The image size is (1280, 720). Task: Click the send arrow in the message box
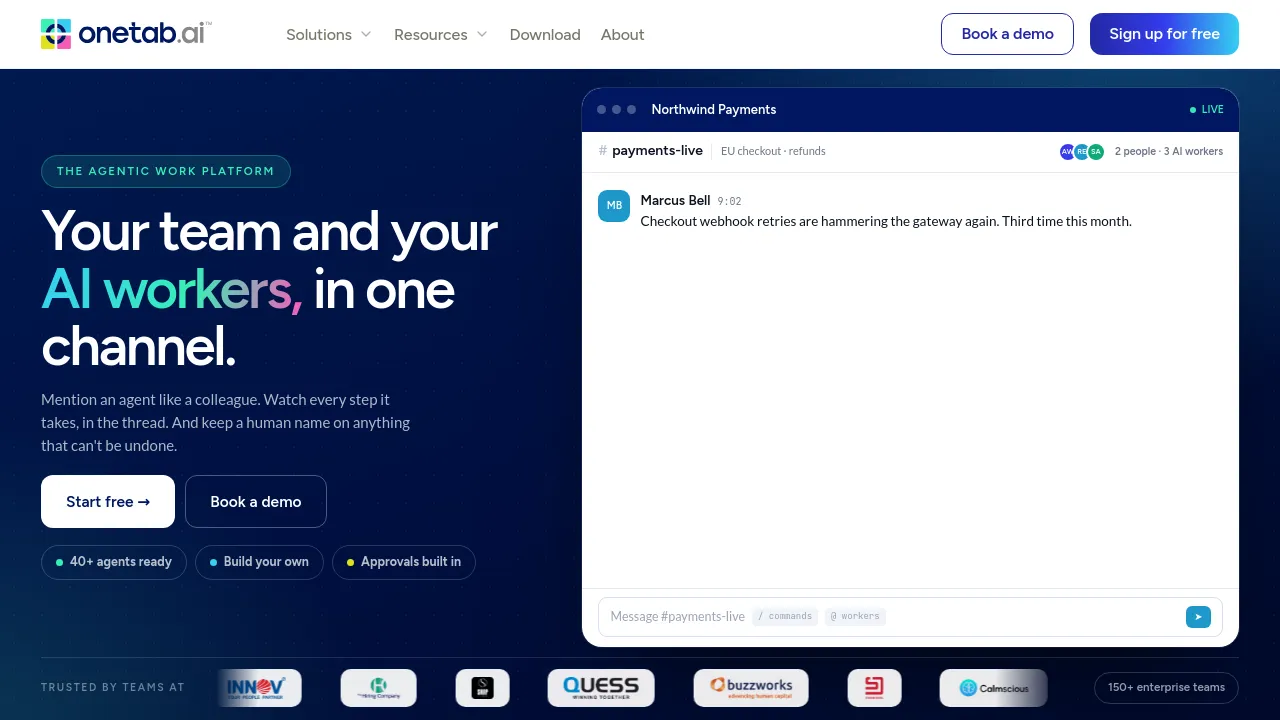(1198, 617)
